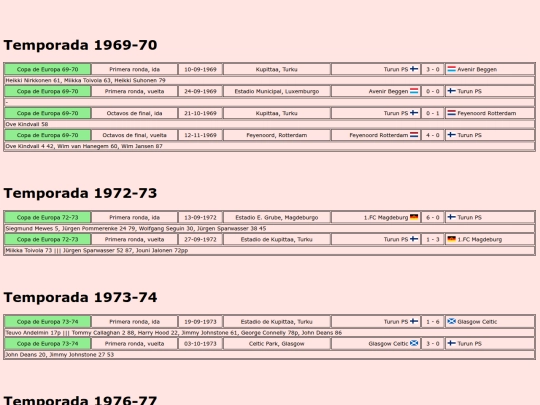Select the 'Temporada 1969-70' heading
Viewport: 540px width, 405px height.
(80, 45)
